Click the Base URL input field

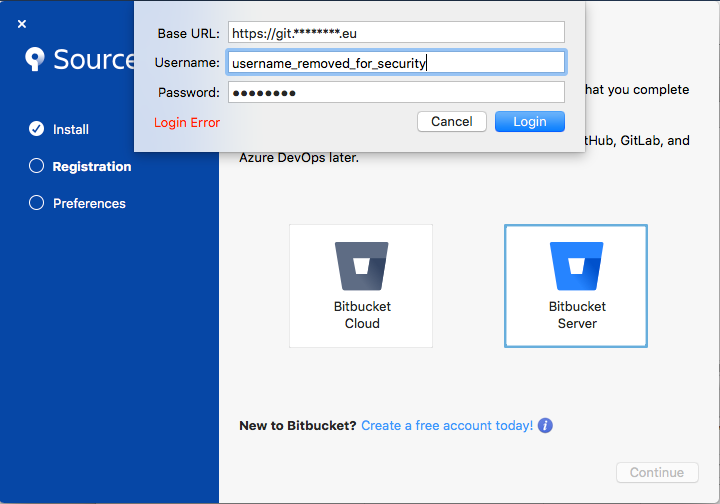point(396,33)
